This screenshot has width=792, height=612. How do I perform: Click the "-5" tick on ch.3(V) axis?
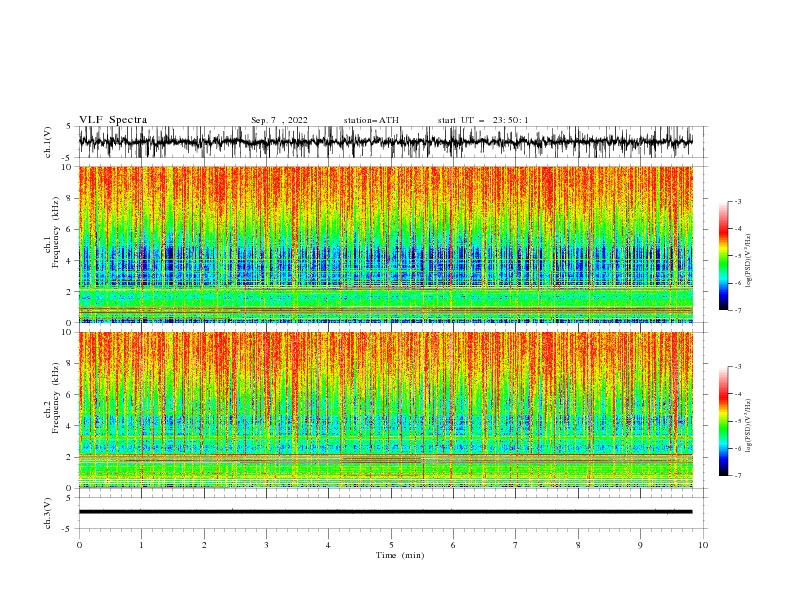67,529
